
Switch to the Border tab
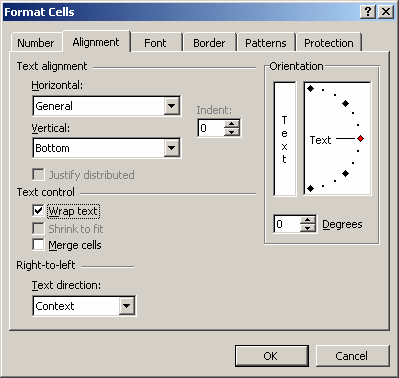coord(209,43)
